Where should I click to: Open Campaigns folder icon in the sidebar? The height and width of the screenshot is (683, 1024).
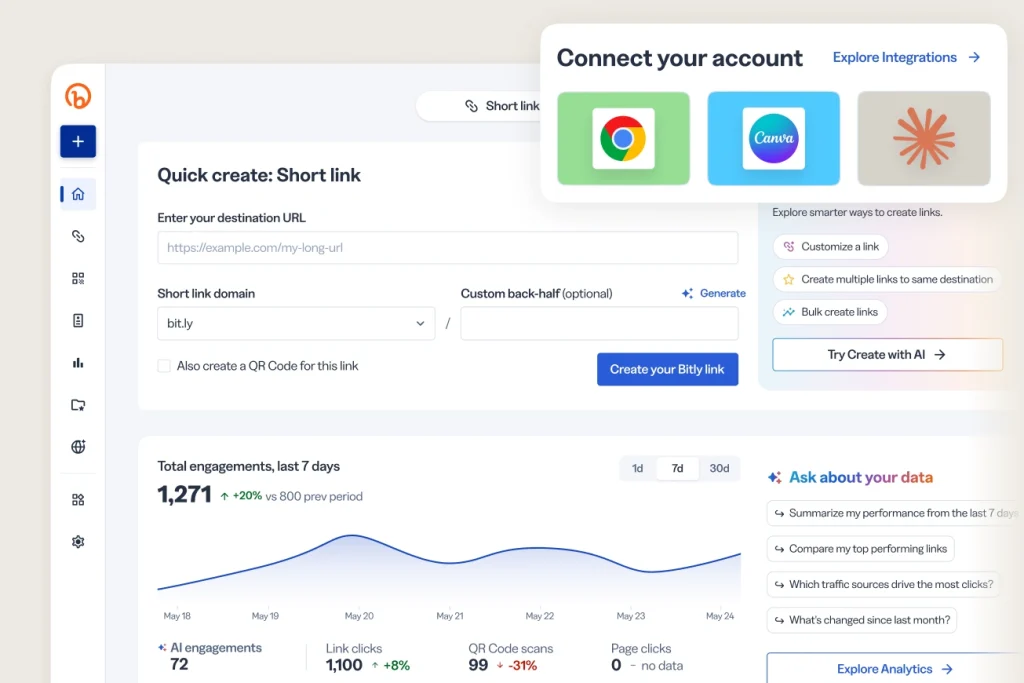(78, 405)
